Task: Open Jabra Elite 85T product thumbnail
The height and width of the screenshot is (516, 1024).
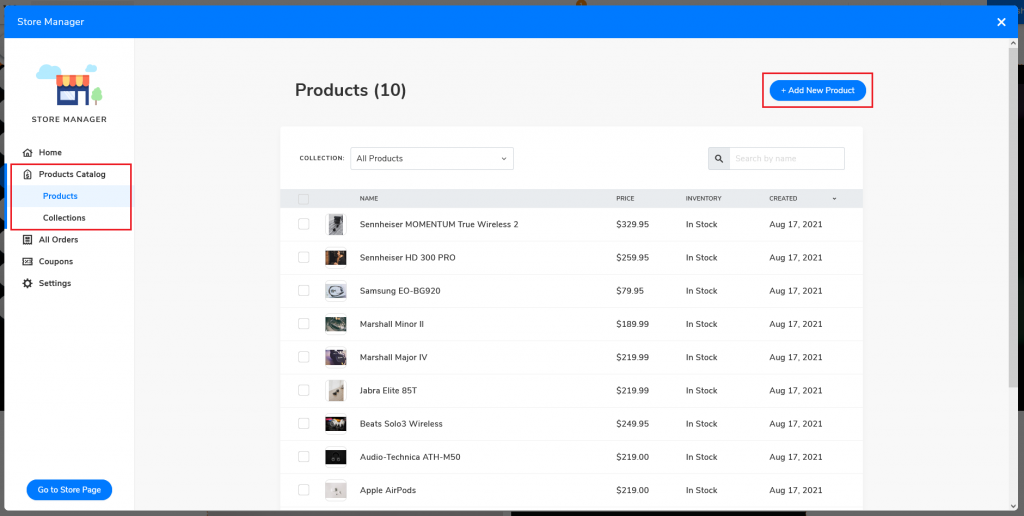Action: coord(336,391)
